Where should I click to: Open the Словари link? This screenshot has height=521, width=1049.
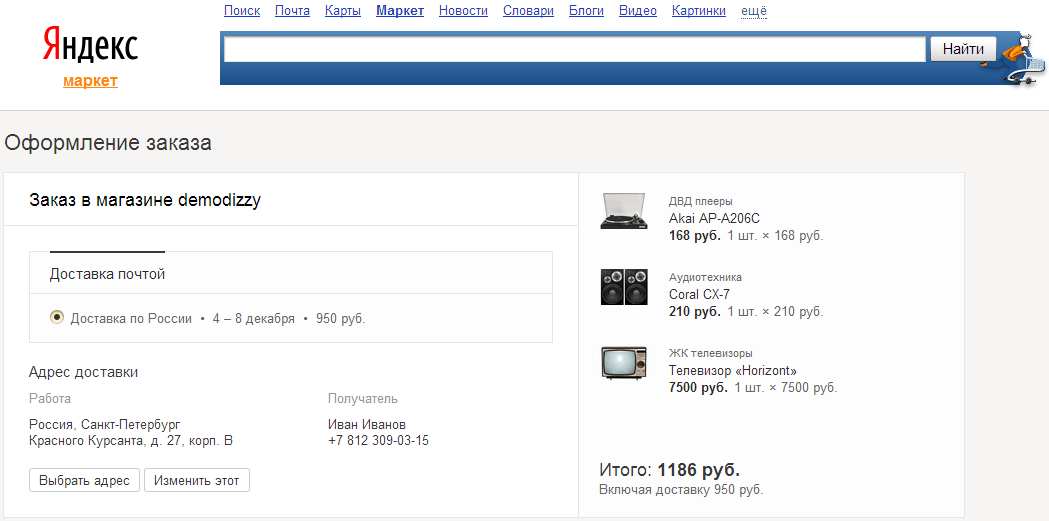[528, 11]
